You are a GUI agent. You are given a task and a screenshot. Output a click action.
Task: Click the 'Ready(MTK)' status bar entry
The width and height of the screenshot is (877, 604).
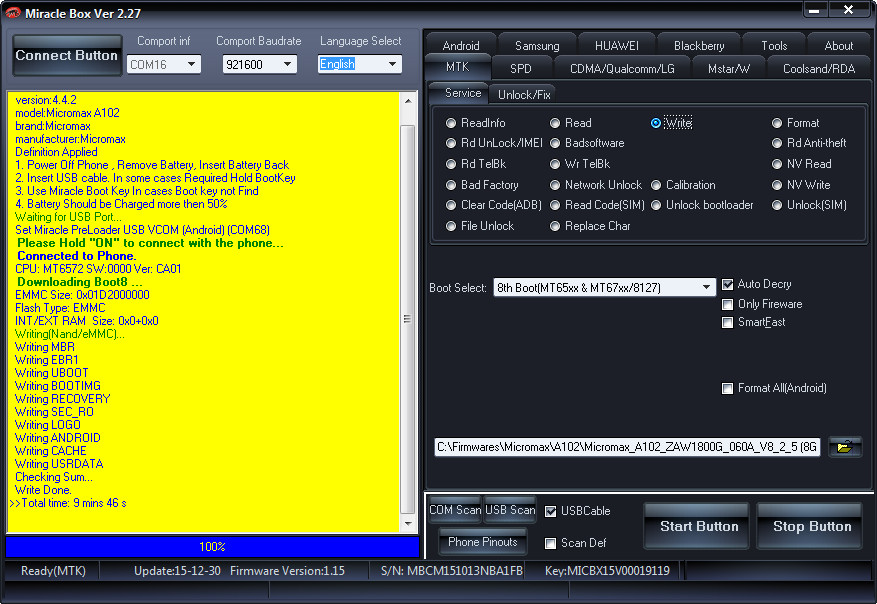(53, 571)
